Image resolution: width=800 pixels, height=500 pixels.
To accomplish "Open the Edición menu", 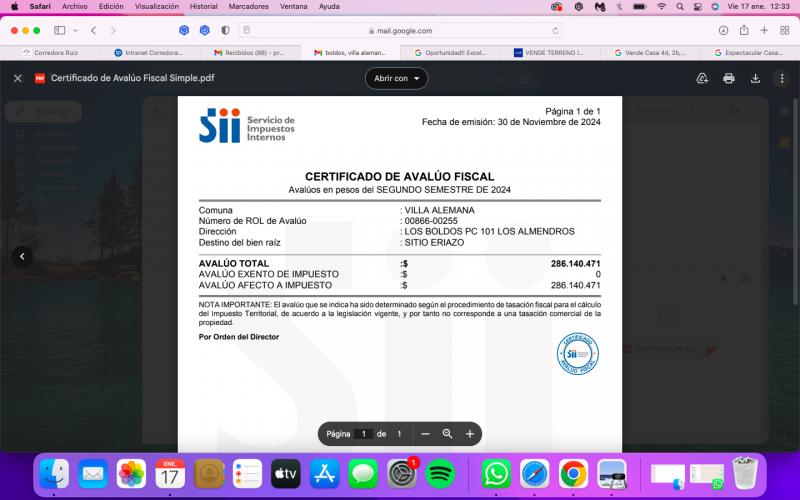I will click(x=111, y=7).
